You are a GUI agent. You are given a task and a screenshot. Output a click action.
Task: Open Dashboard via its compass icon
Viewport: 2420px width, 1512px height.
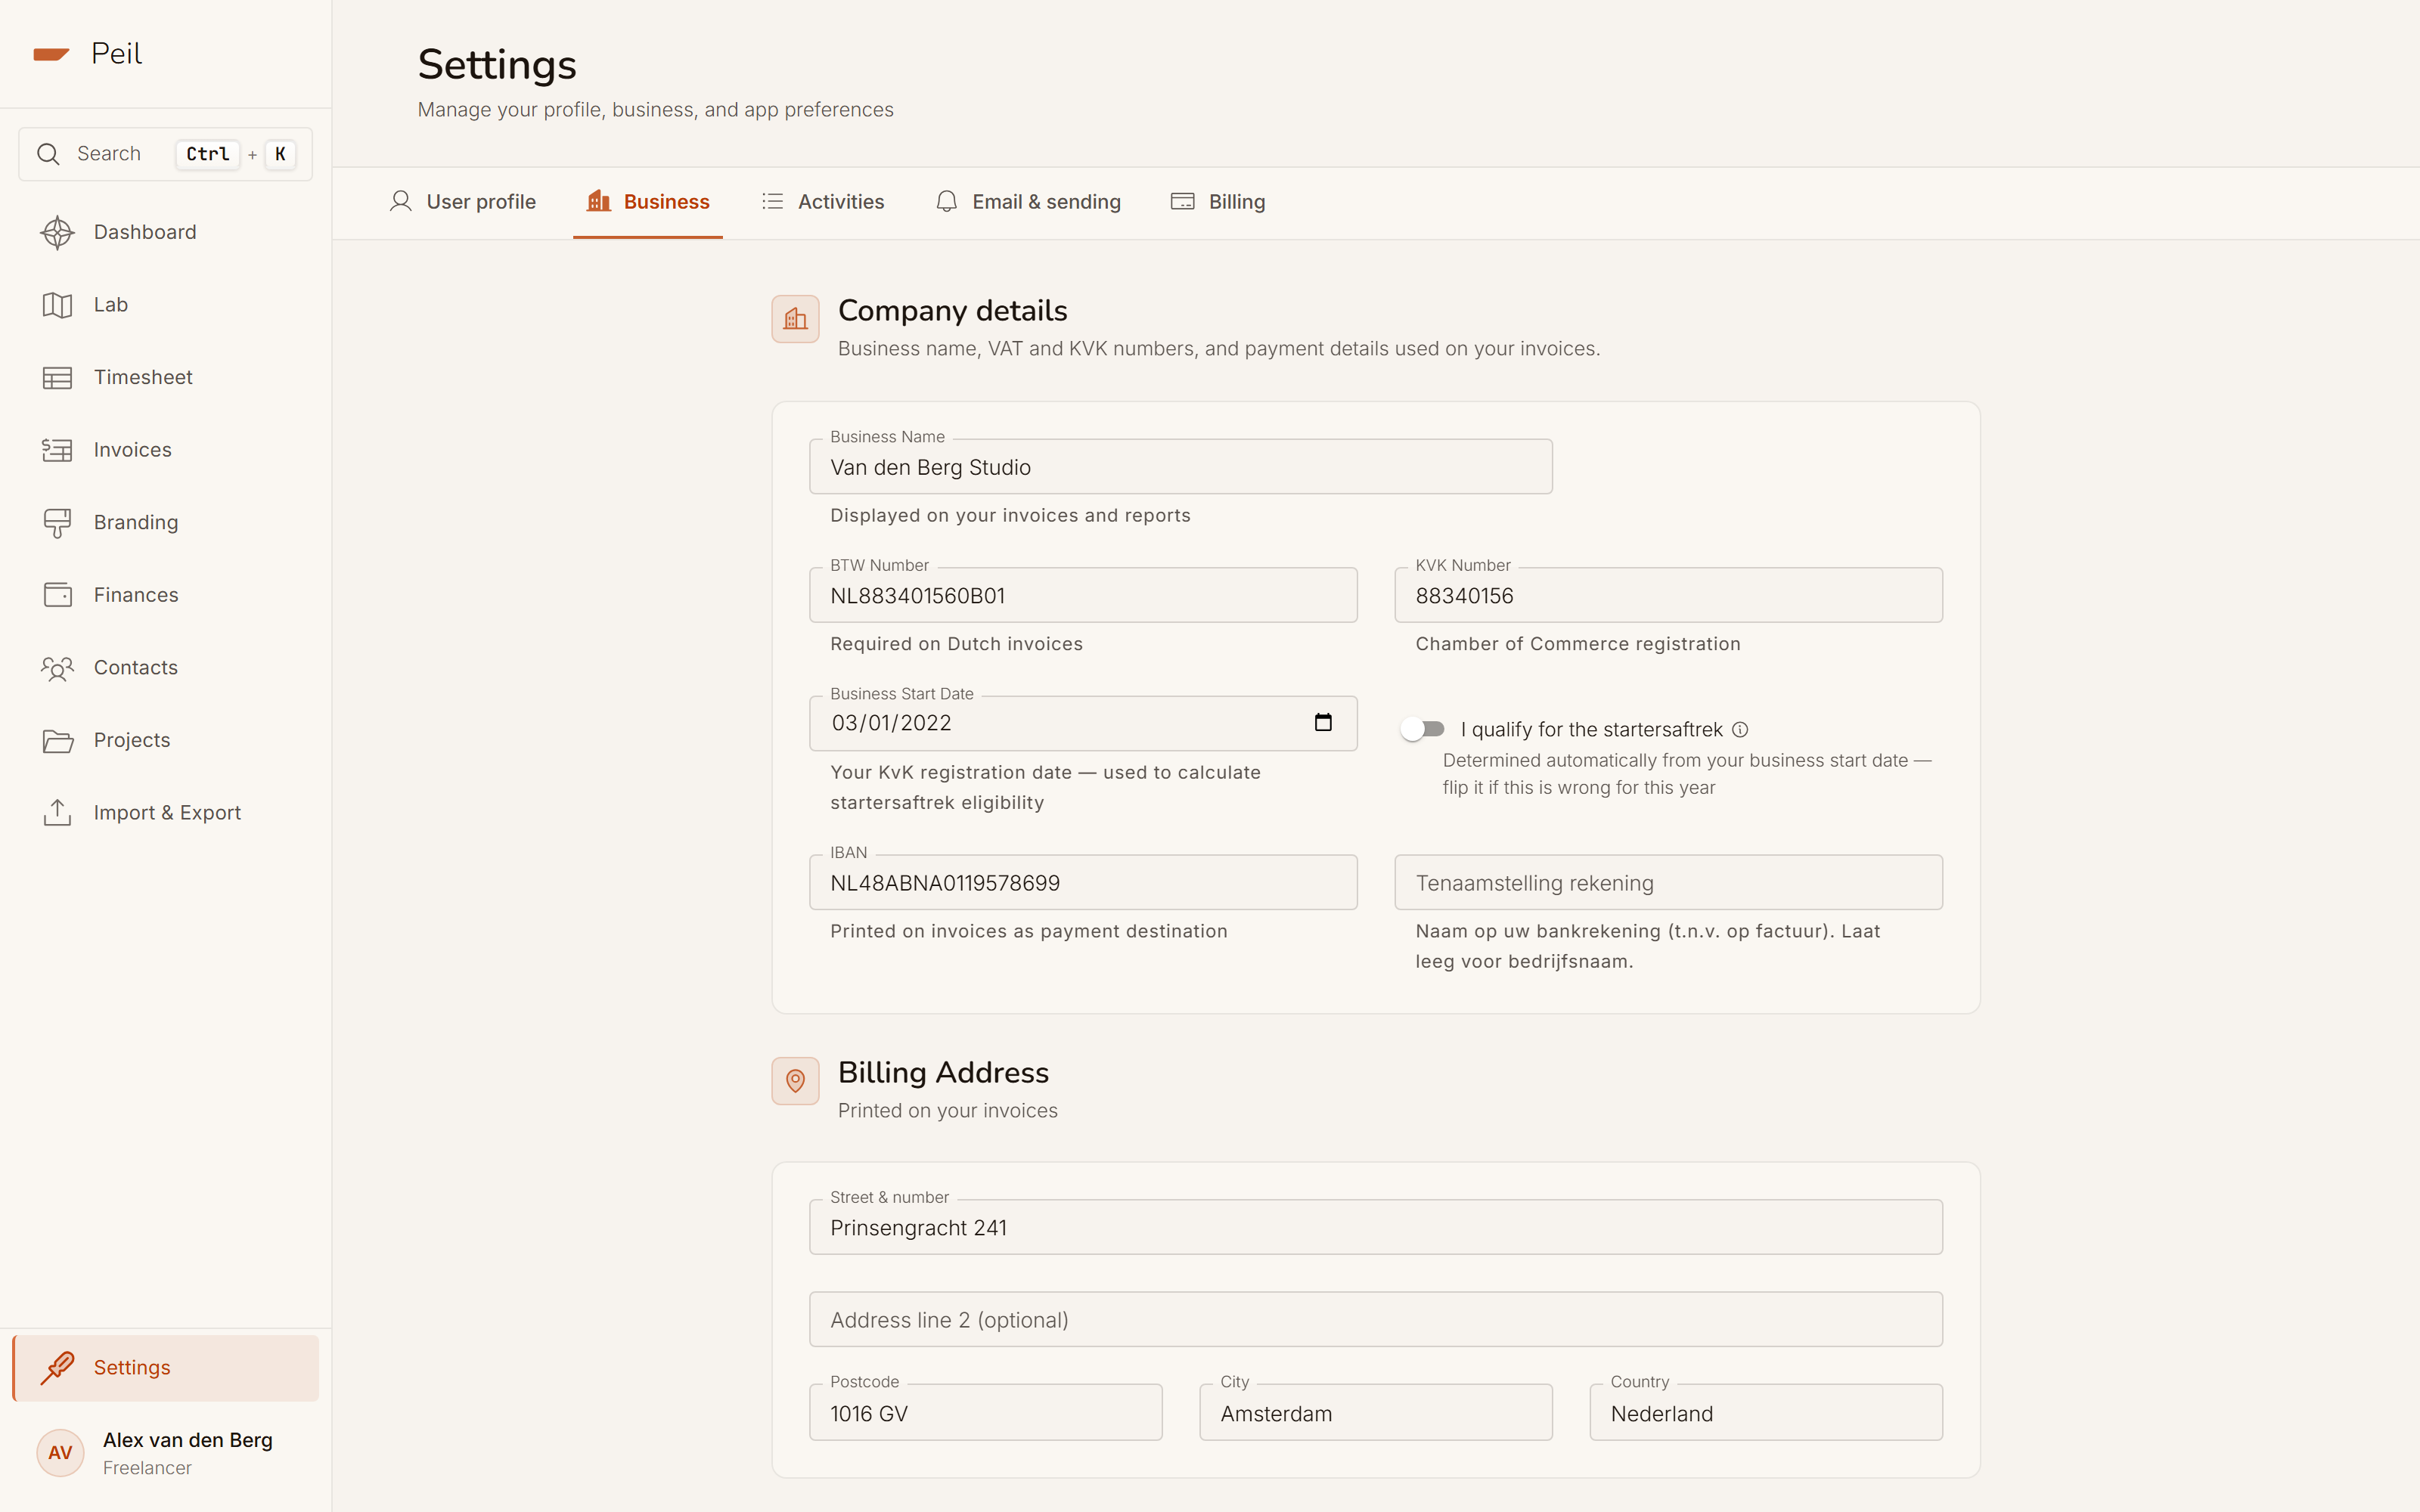point(57,232)
